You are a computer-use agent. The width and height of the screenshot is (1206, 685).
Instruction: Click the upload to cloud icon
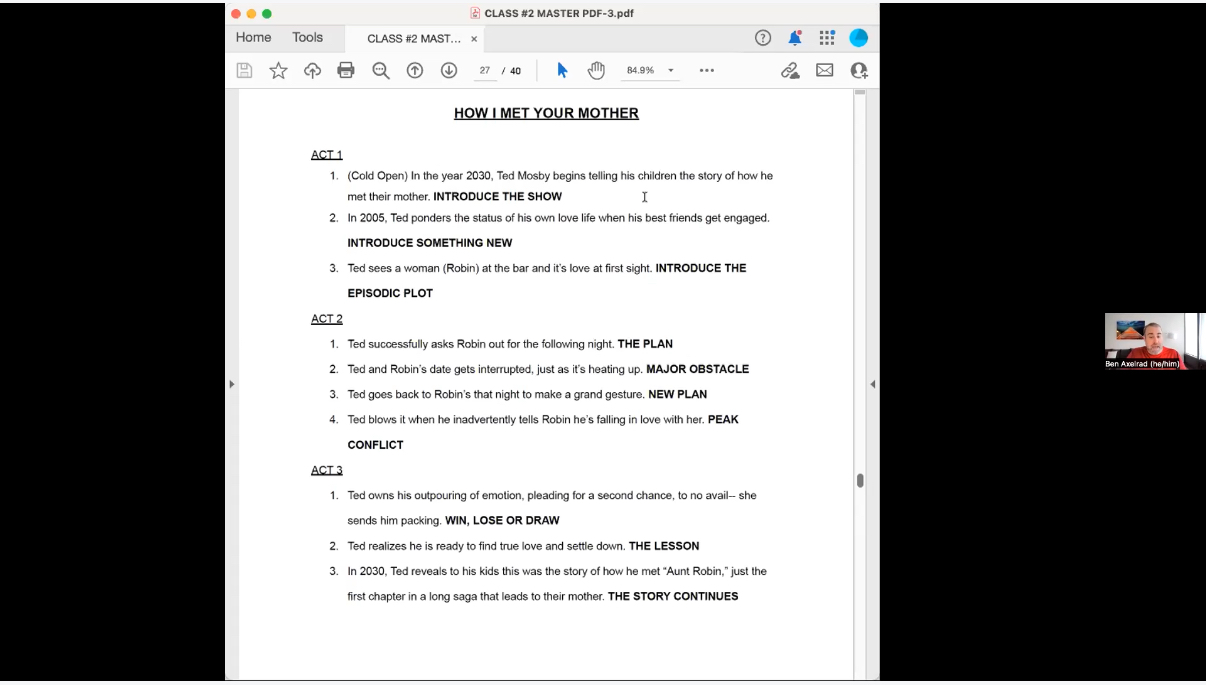click(x=312, y=70)
